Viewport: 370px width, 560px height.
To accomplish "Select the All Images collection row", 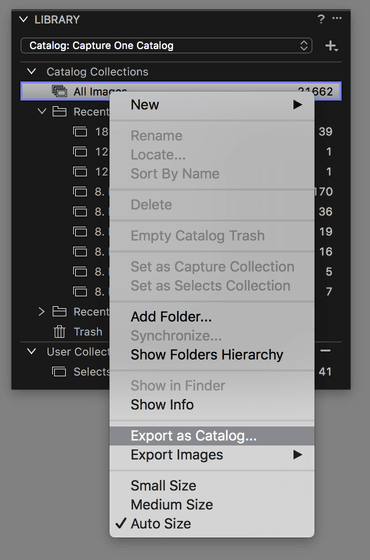I will point(181,91).
